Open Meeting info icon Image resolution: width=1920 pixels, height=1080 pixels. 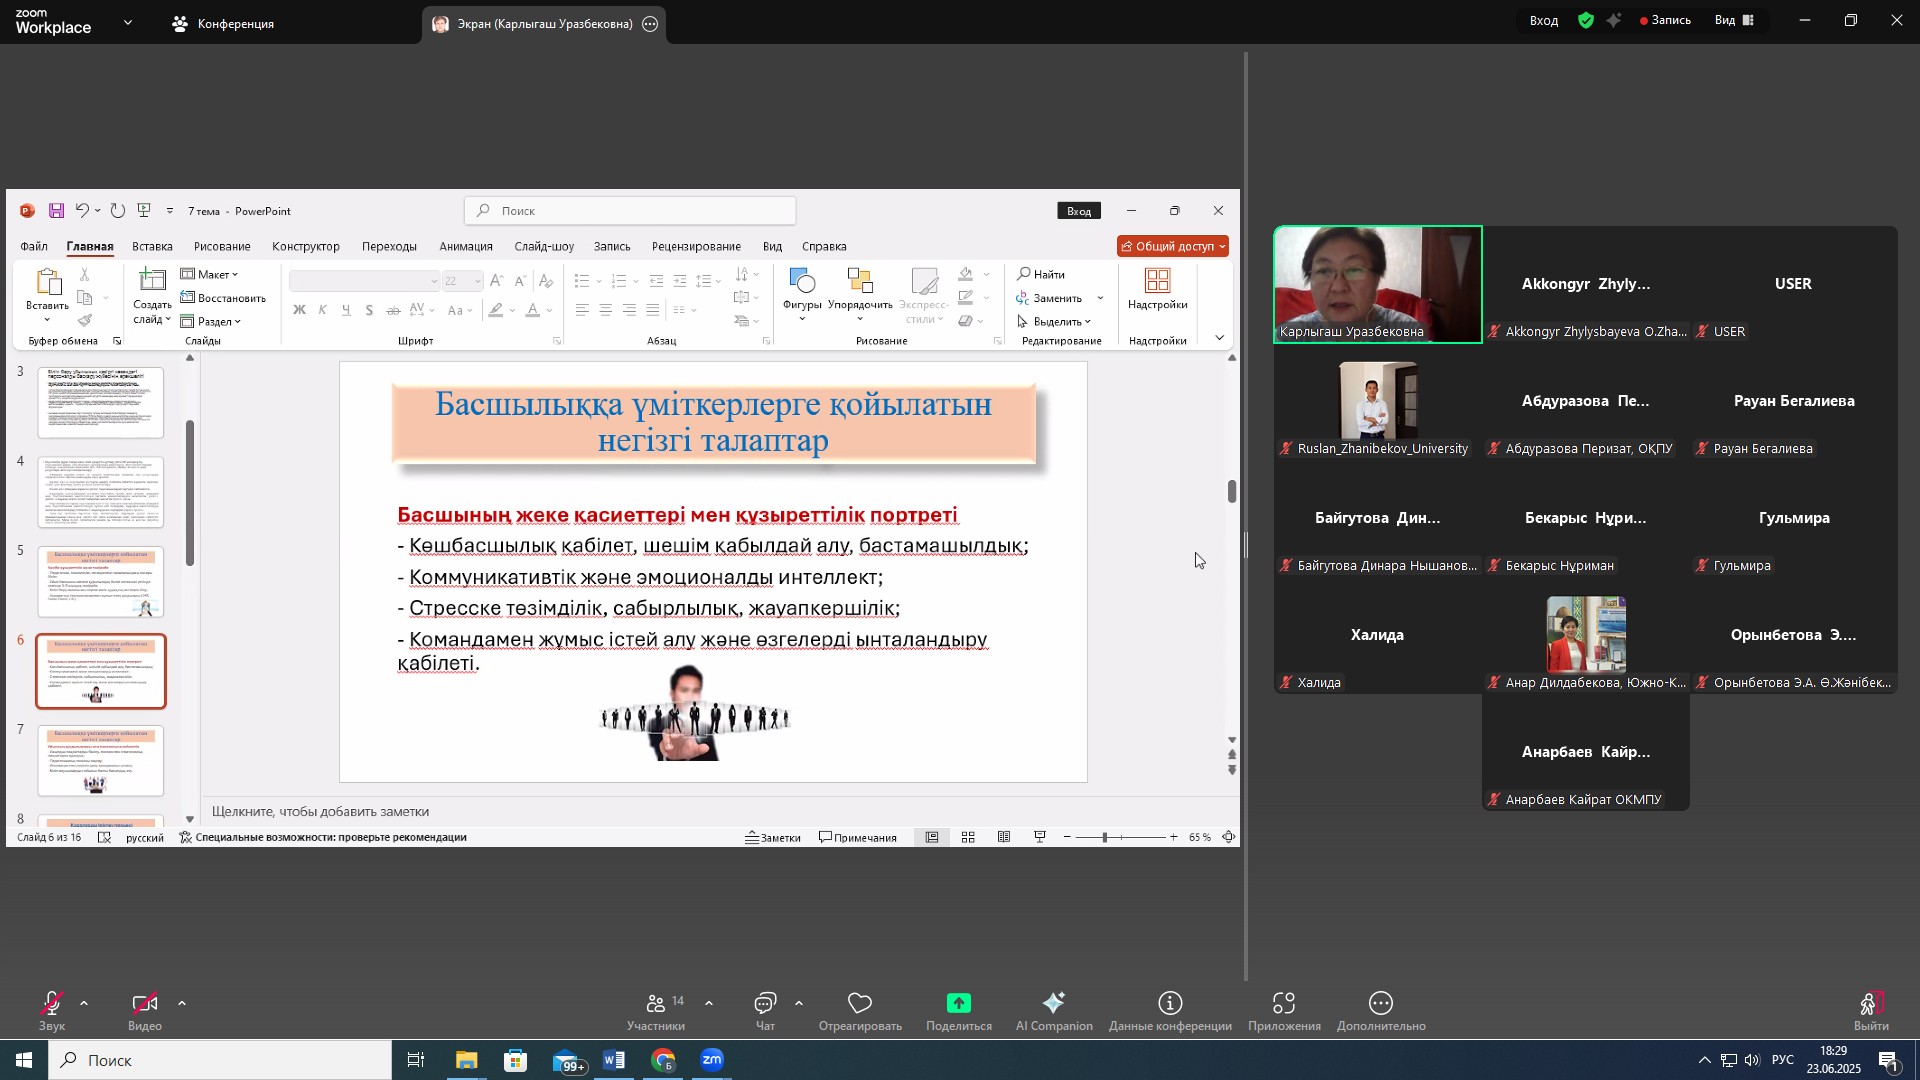[1170, 1004]
